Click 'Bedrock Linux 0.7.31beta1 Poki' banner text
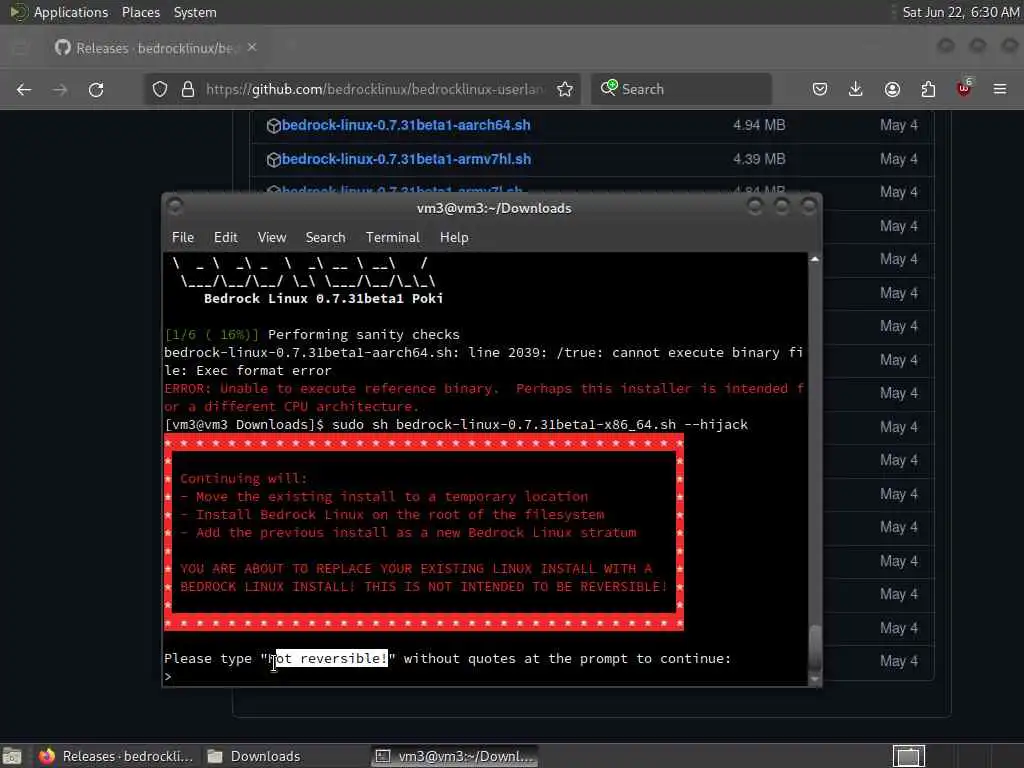Screen dimensions: 1024x768 pos(323,298)
